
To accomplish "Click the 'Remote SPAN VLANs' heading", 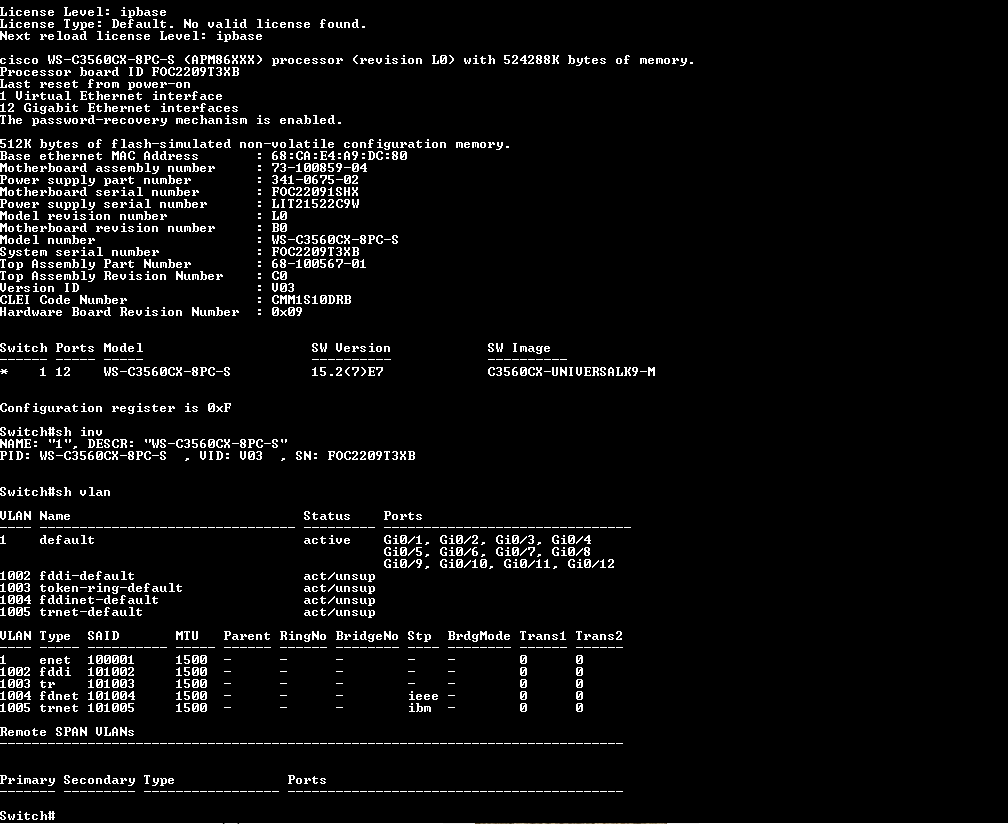I will (67, 732).
